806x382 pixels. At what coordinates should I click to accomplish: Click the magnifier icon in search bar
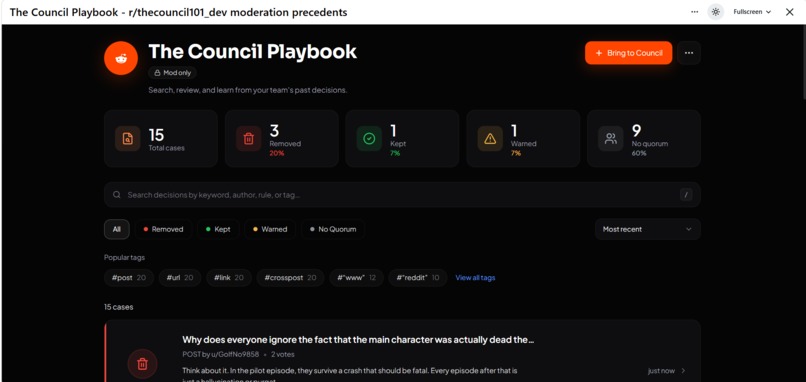[117, 195]
